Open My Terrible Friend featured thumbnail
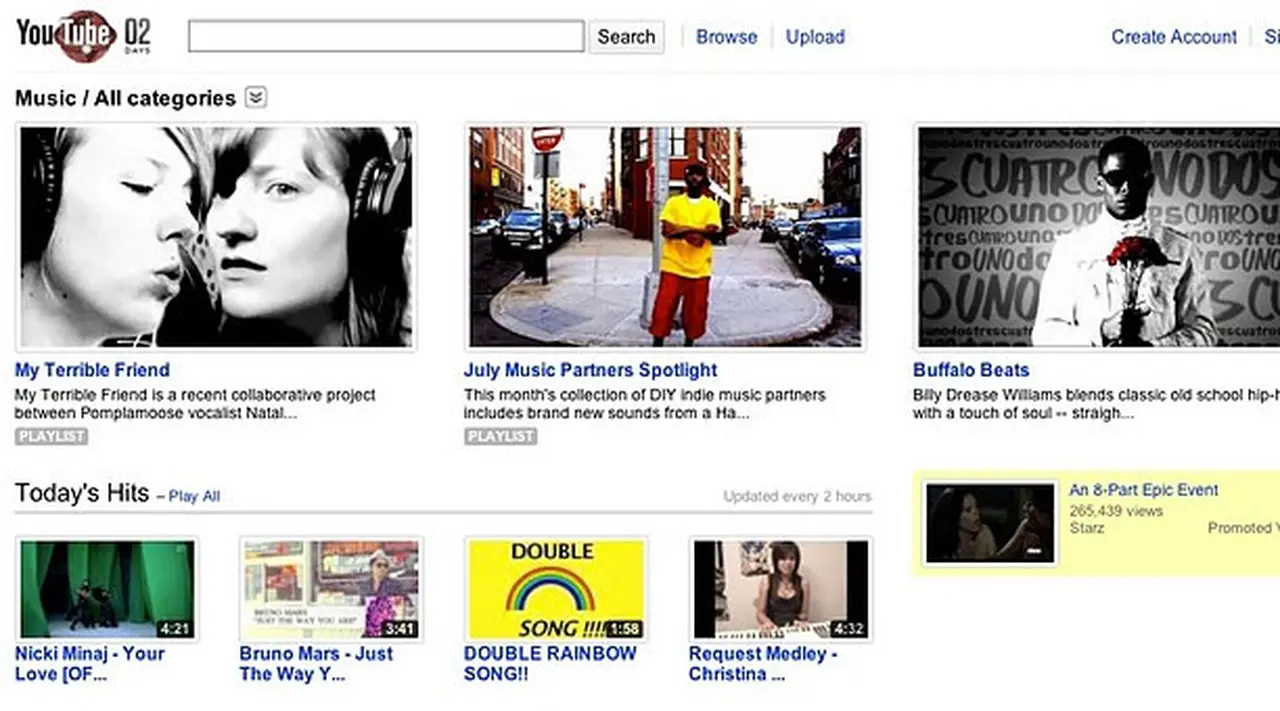 click(216, 236)
